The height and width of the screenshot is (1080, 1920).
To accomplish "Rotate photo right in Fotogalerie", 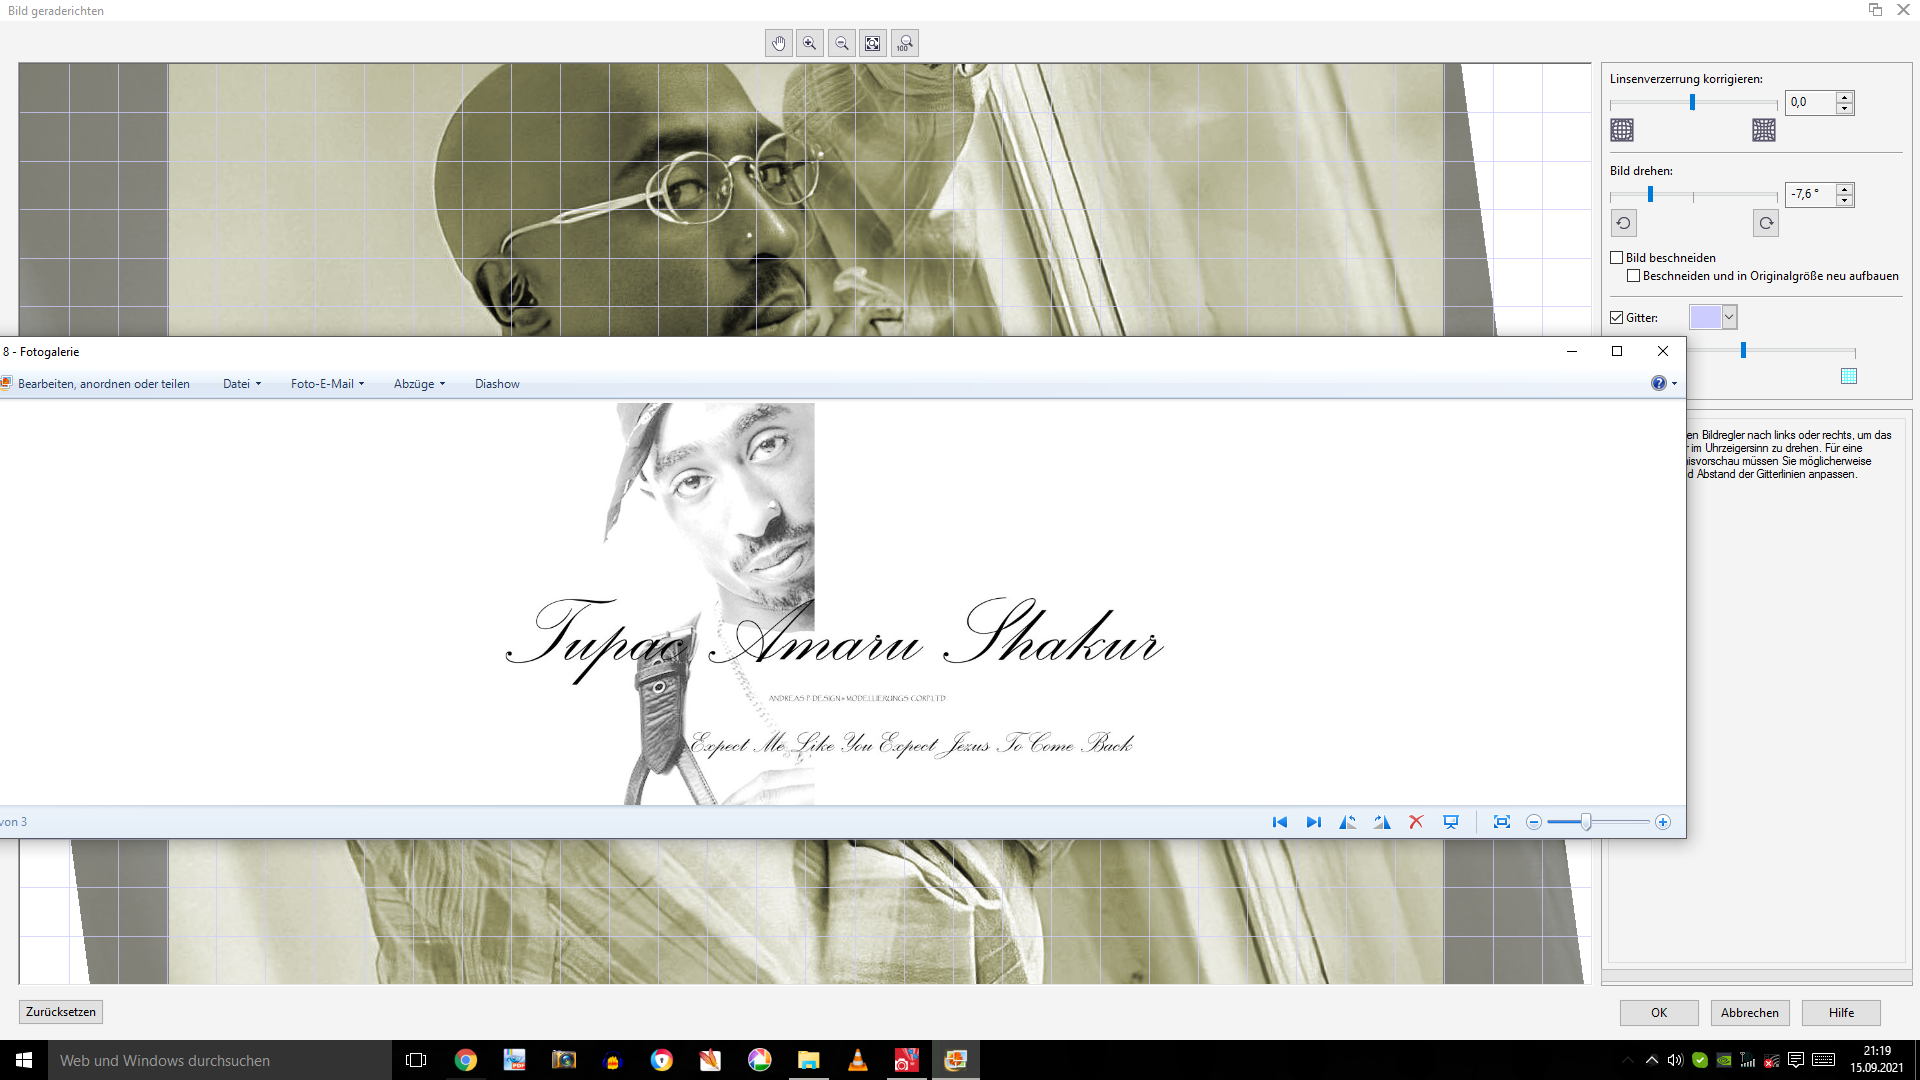I will 1382,822.
